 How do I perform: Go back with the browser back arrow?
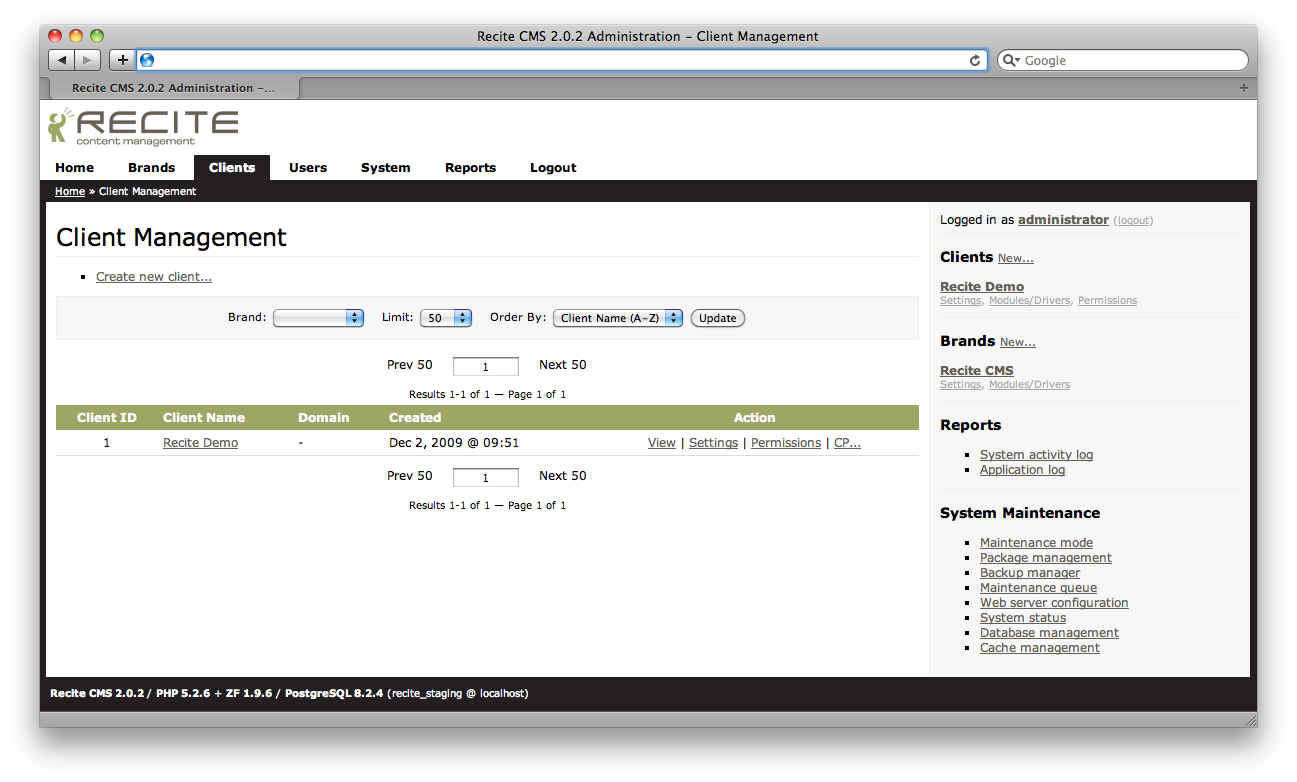62,60
